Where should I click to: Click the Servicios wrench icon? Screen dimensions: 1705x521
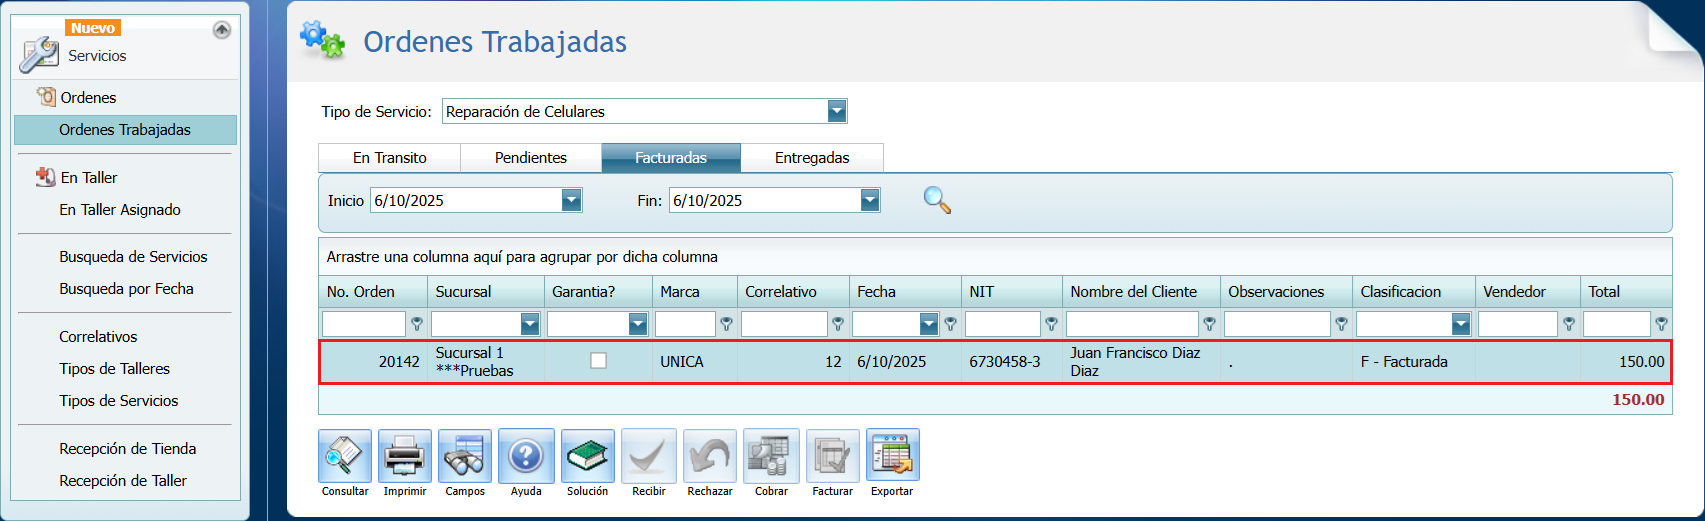click(39, 54)
